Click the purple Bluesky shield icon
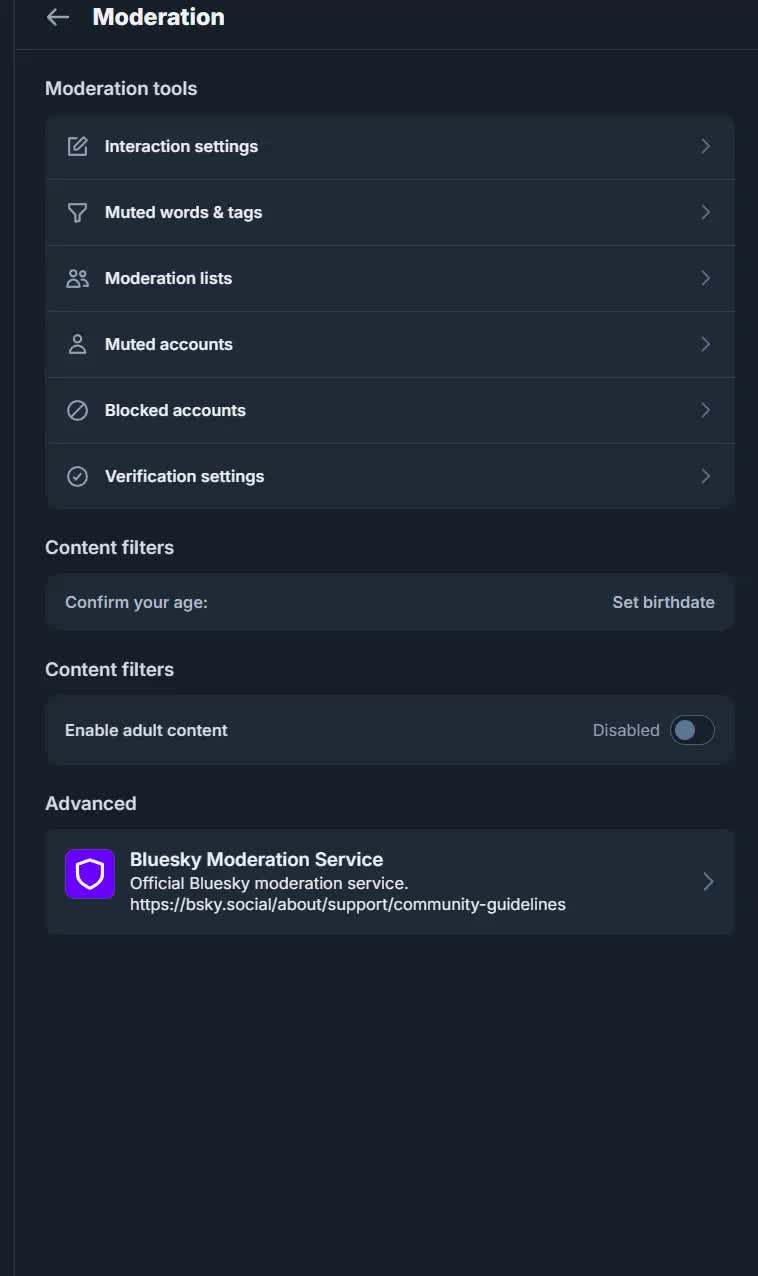 (90, 874)
